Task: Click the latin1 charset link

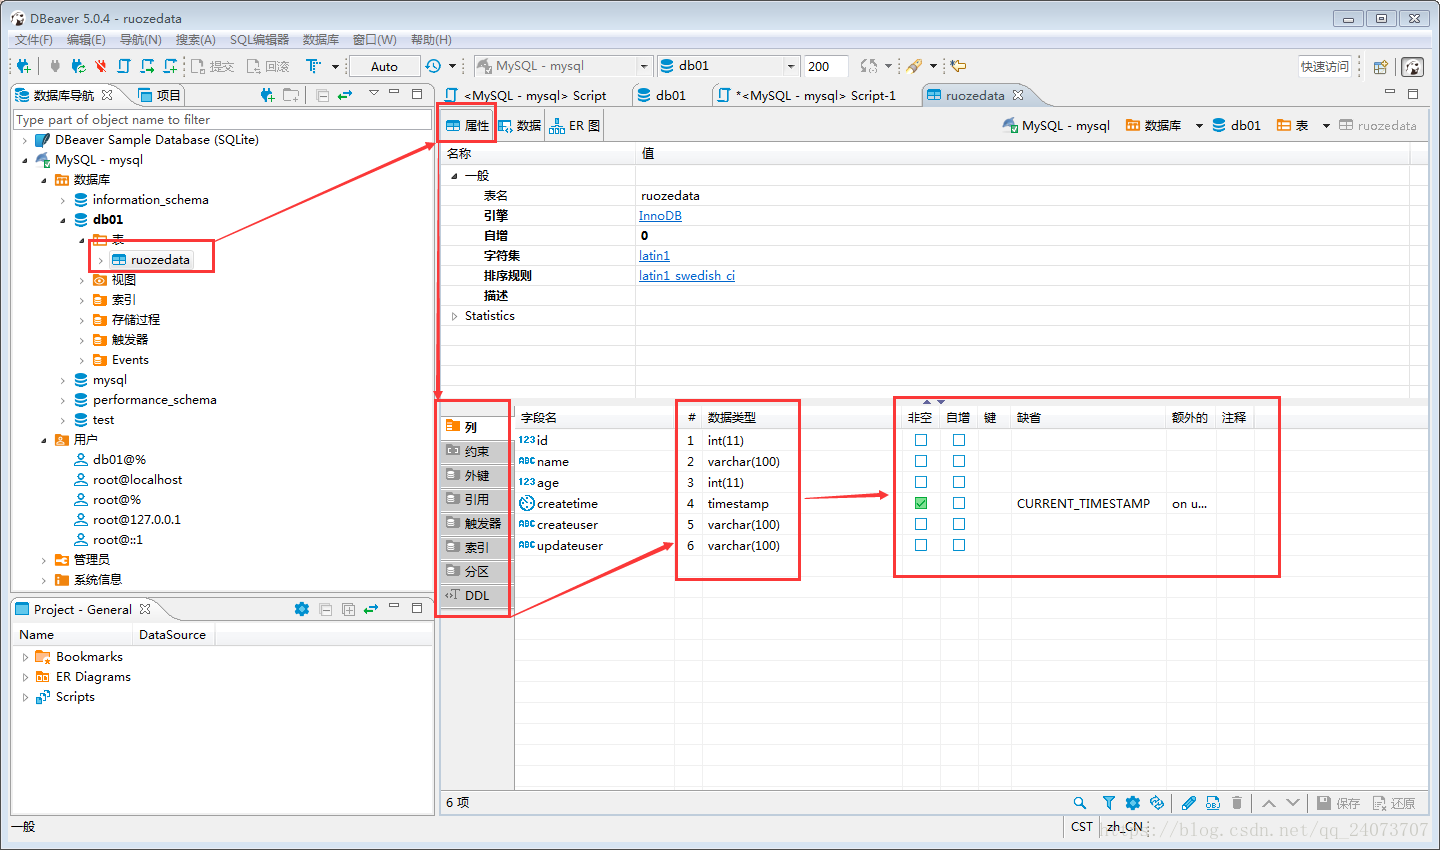Action: point(654,256)
